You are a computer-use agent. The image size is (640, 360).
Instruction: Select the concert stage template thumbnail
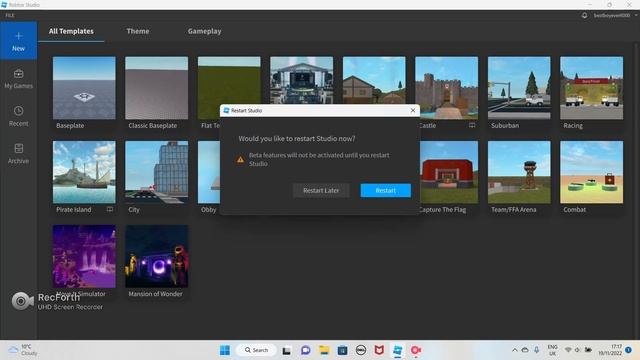point(302,80)
